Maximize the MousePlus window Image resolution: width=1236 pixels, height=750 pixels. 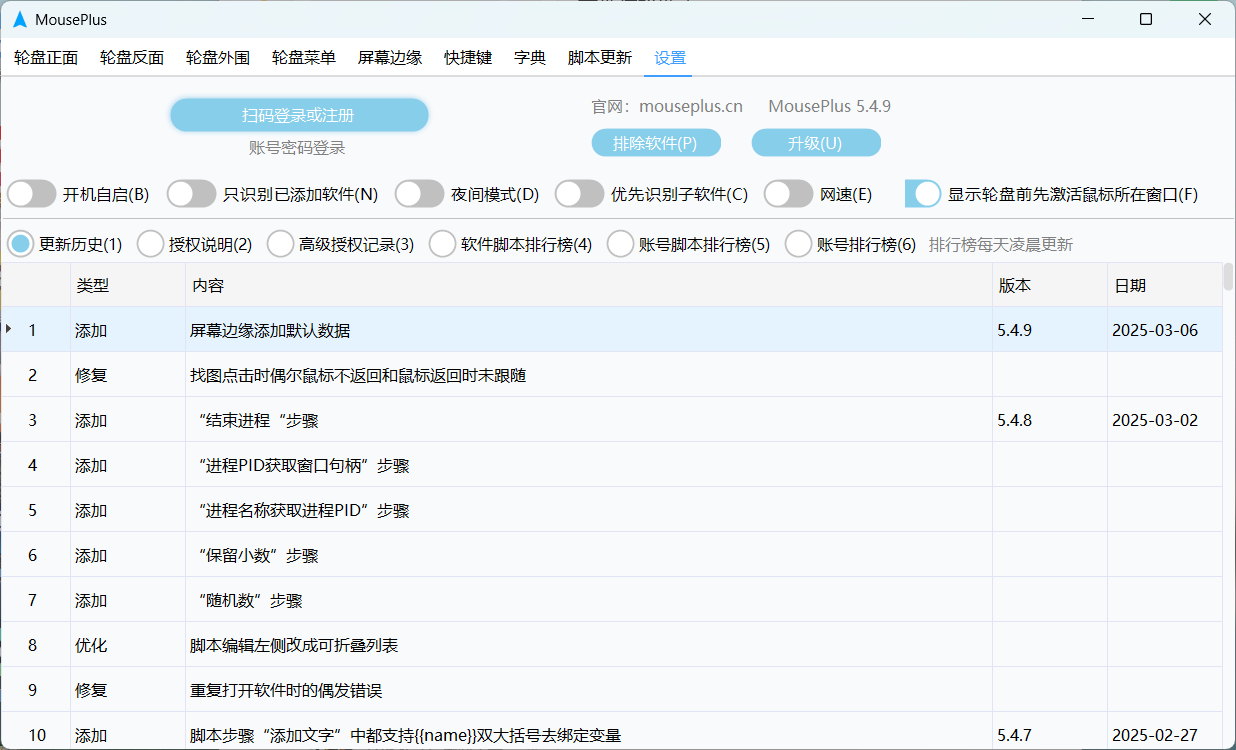pos(1146,19)
